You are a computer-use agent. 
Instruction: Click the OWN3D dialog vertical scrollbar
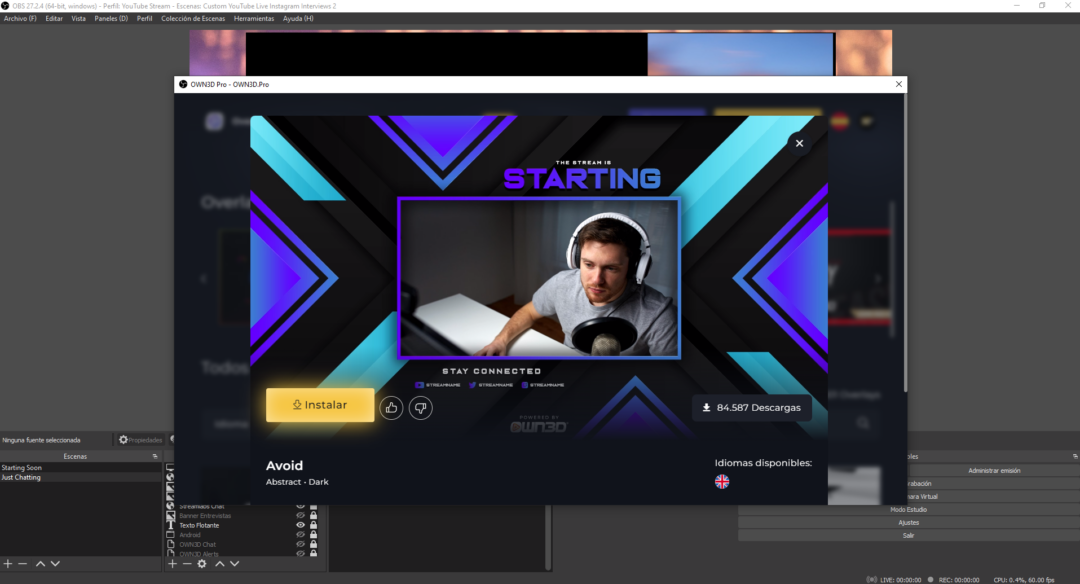coord(905,250)
